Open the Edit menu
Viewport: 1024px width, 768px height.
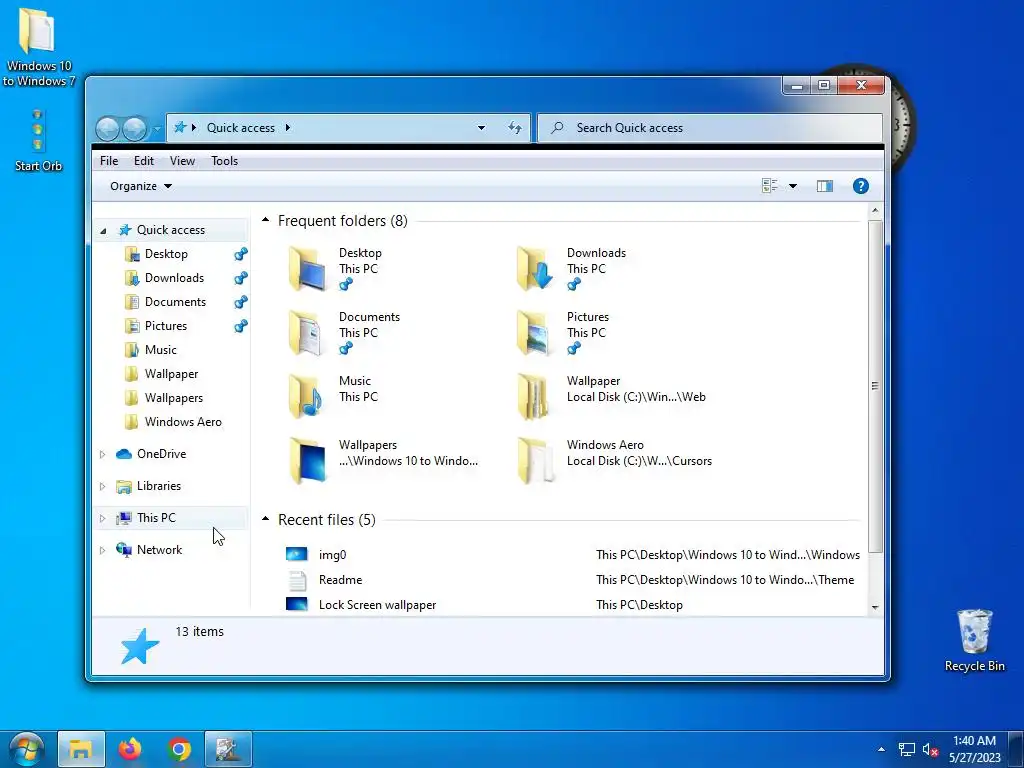[144, 161]
